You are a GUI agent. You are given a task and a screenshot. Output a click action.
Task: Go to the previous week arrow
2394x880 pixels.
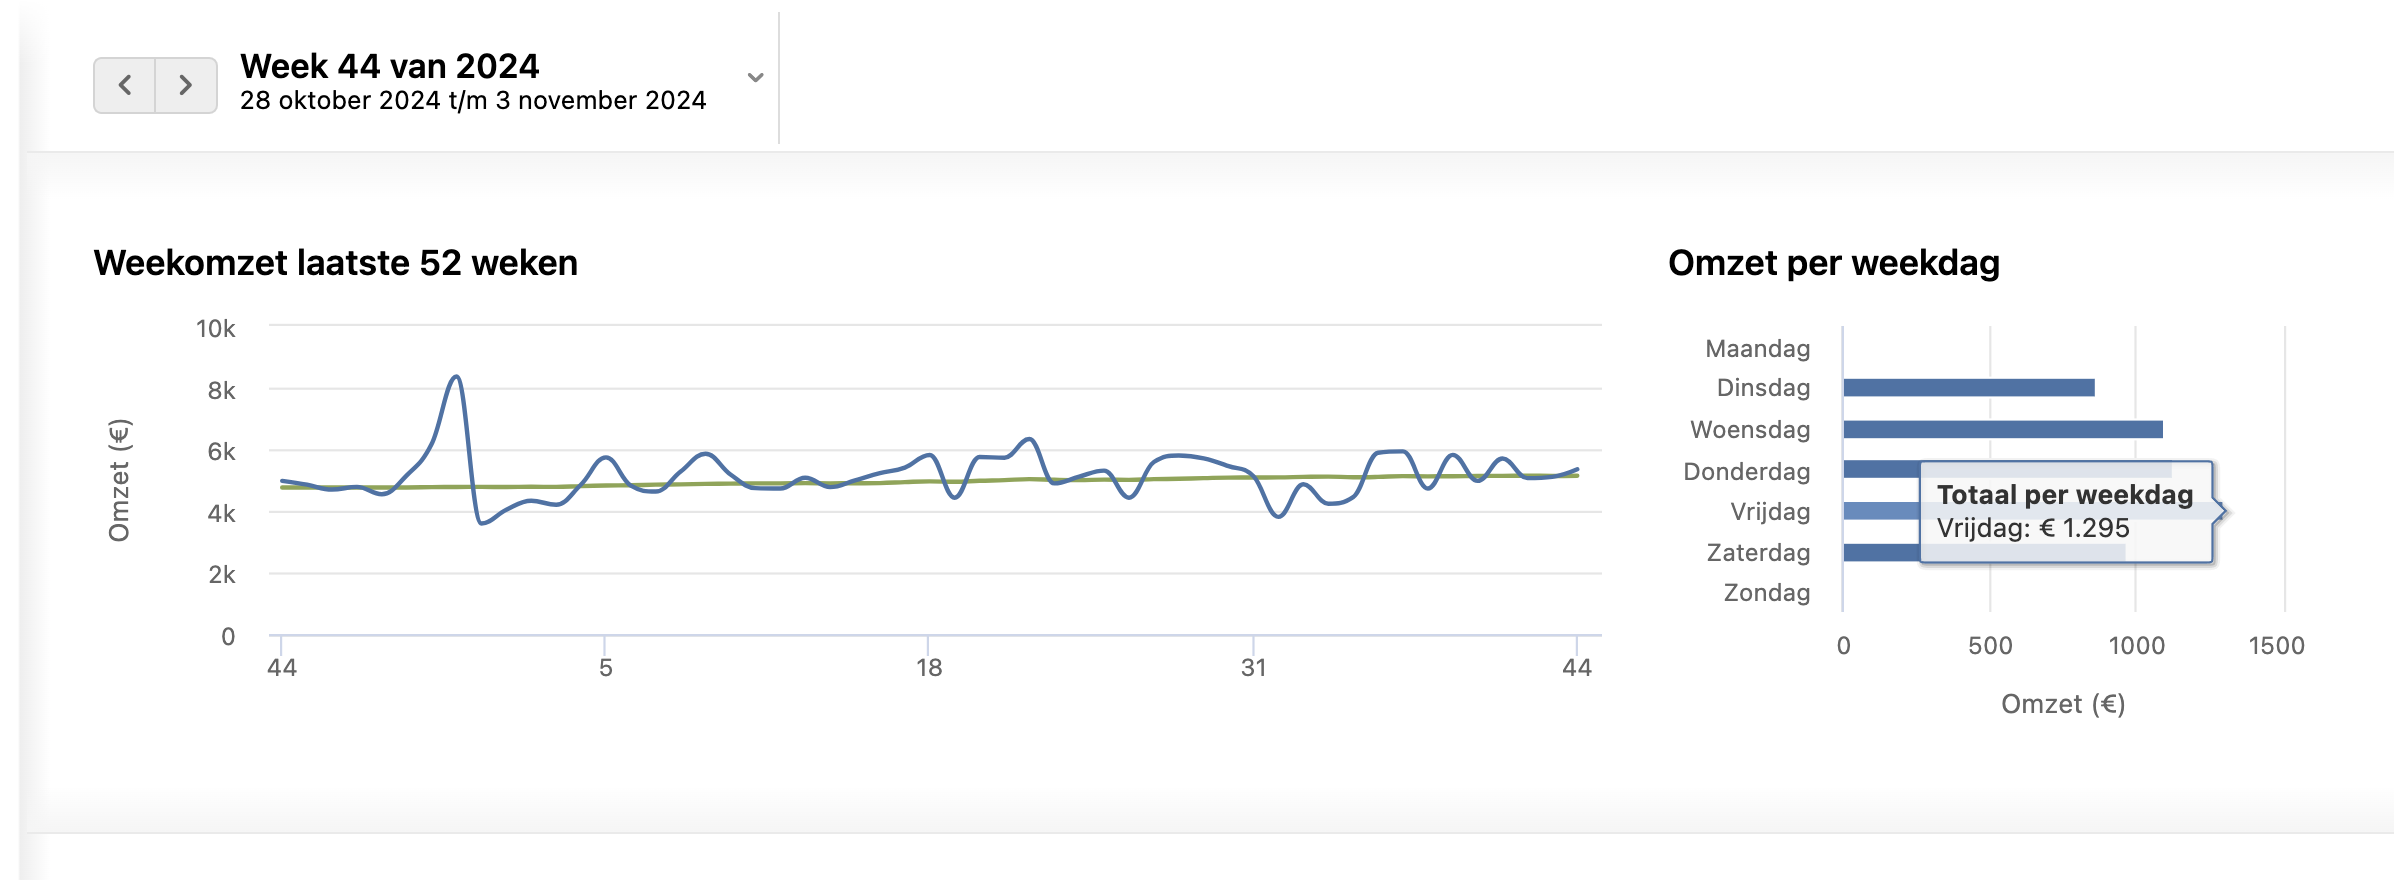(125, 85)
